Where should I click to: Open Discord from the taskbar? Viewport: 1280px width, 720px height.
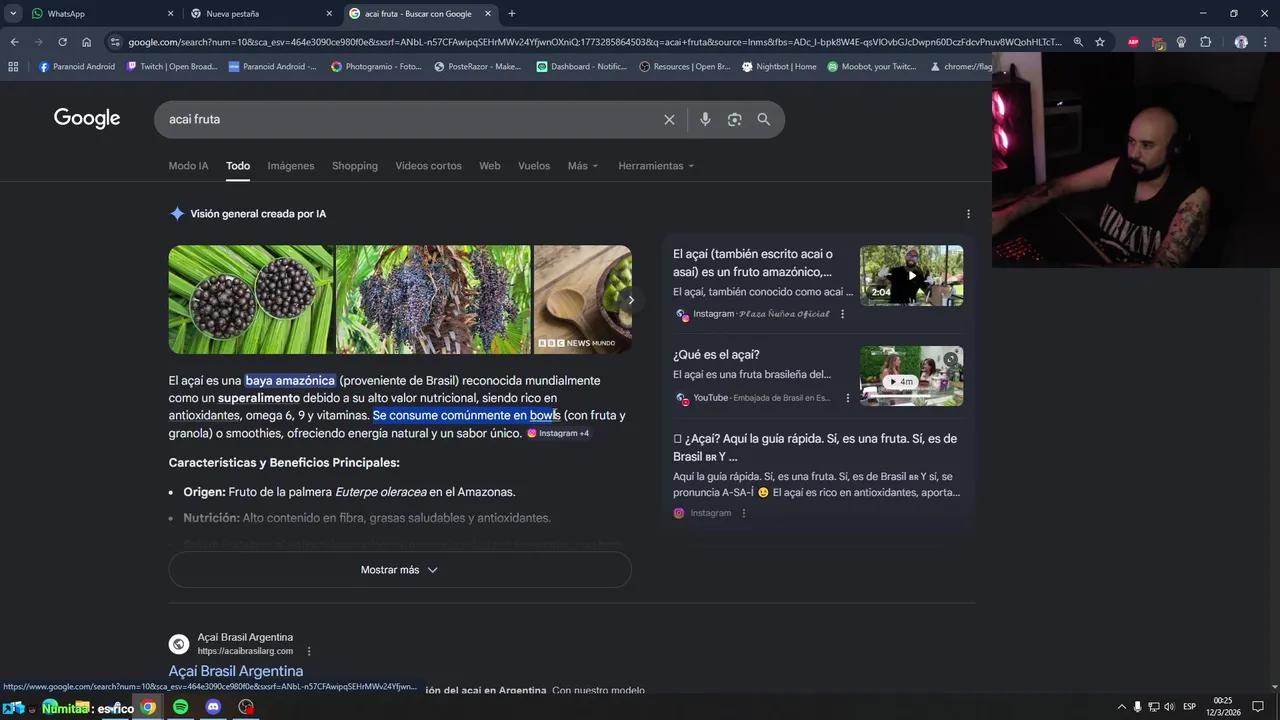click(x=213, y=707)
